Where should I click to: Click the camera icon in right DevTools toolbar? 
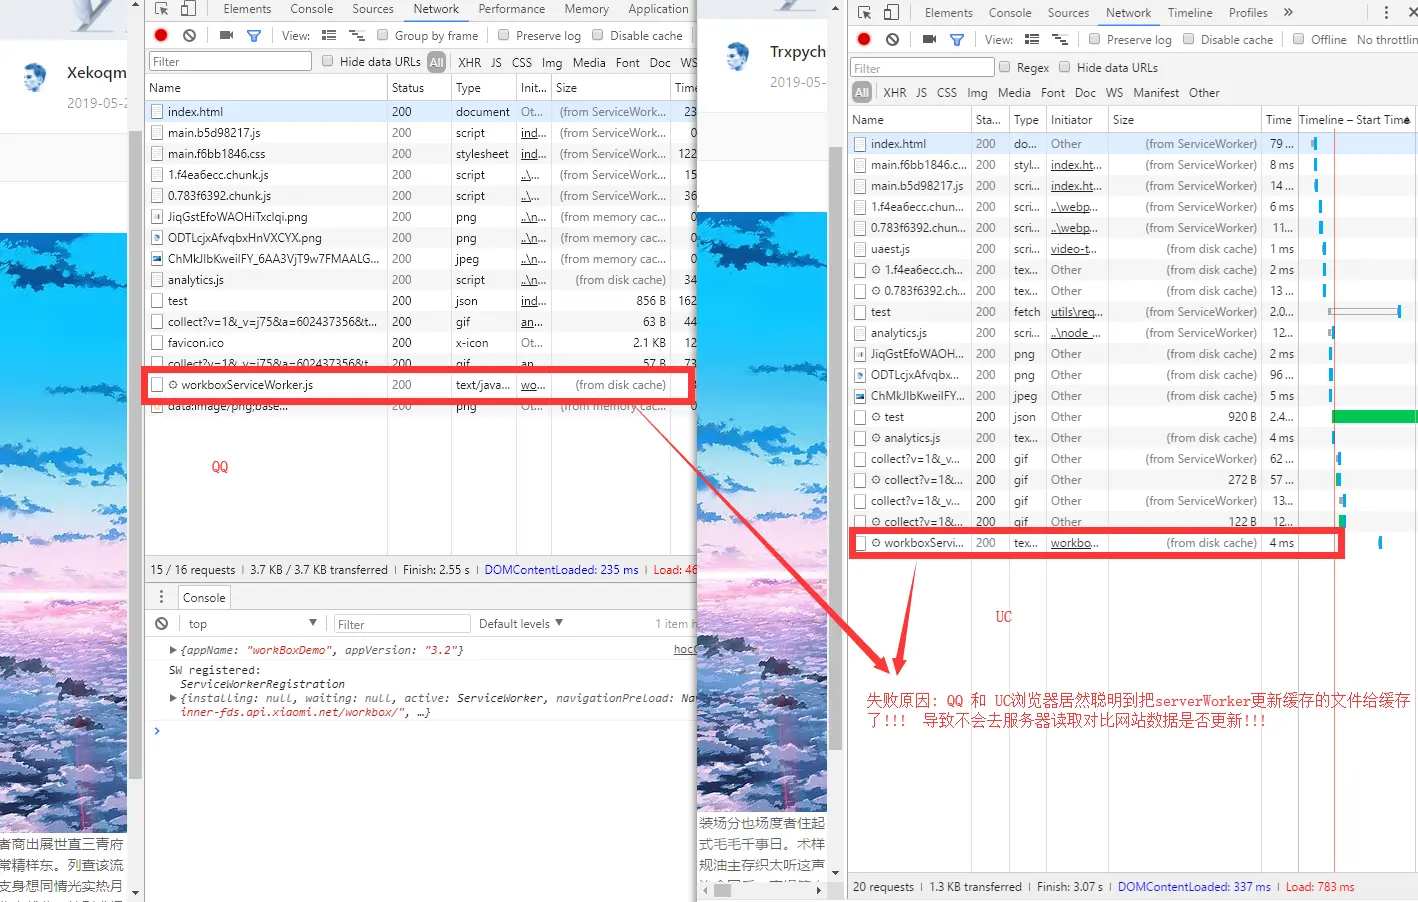929,39
